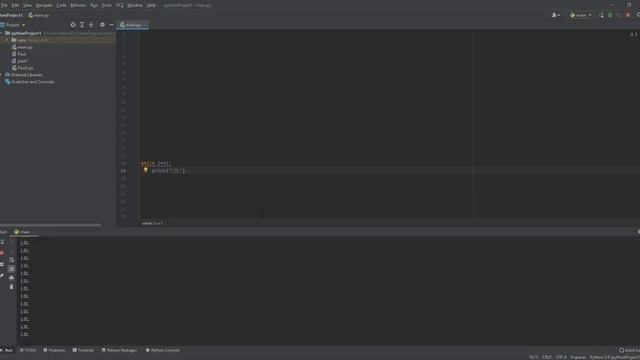The image size is (640, 360).
Task: Open the Navigate menu
Action: [44, 5]
